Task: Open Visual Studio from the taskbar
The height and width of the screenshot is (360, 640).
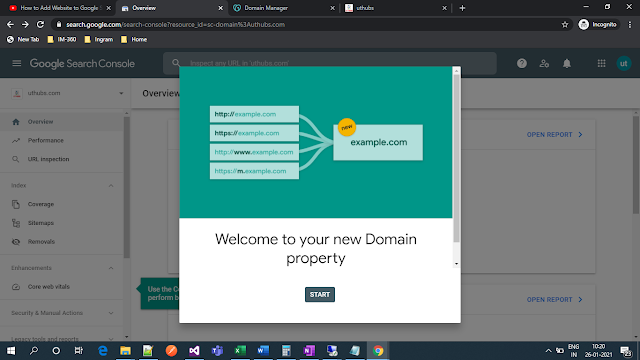Action: 194,350
